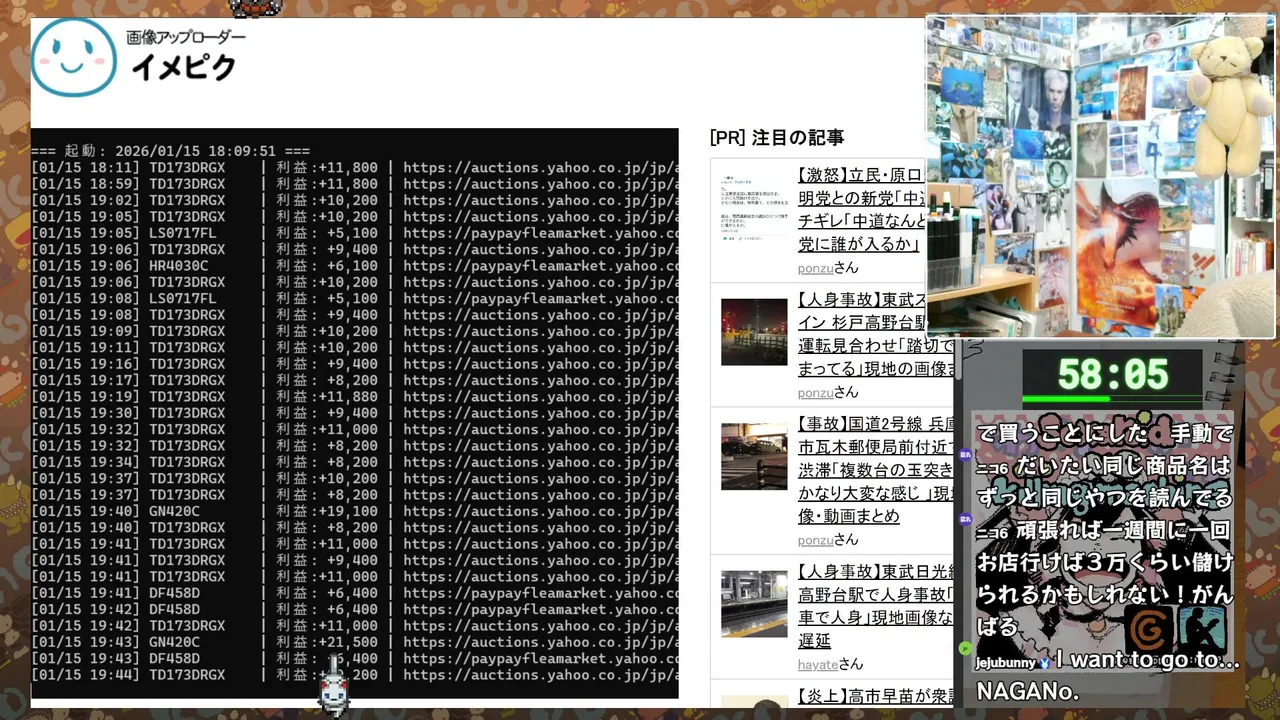
Task: Click the [01/15 19:08] LS0717FL log row
Action: tap(354, 298)
